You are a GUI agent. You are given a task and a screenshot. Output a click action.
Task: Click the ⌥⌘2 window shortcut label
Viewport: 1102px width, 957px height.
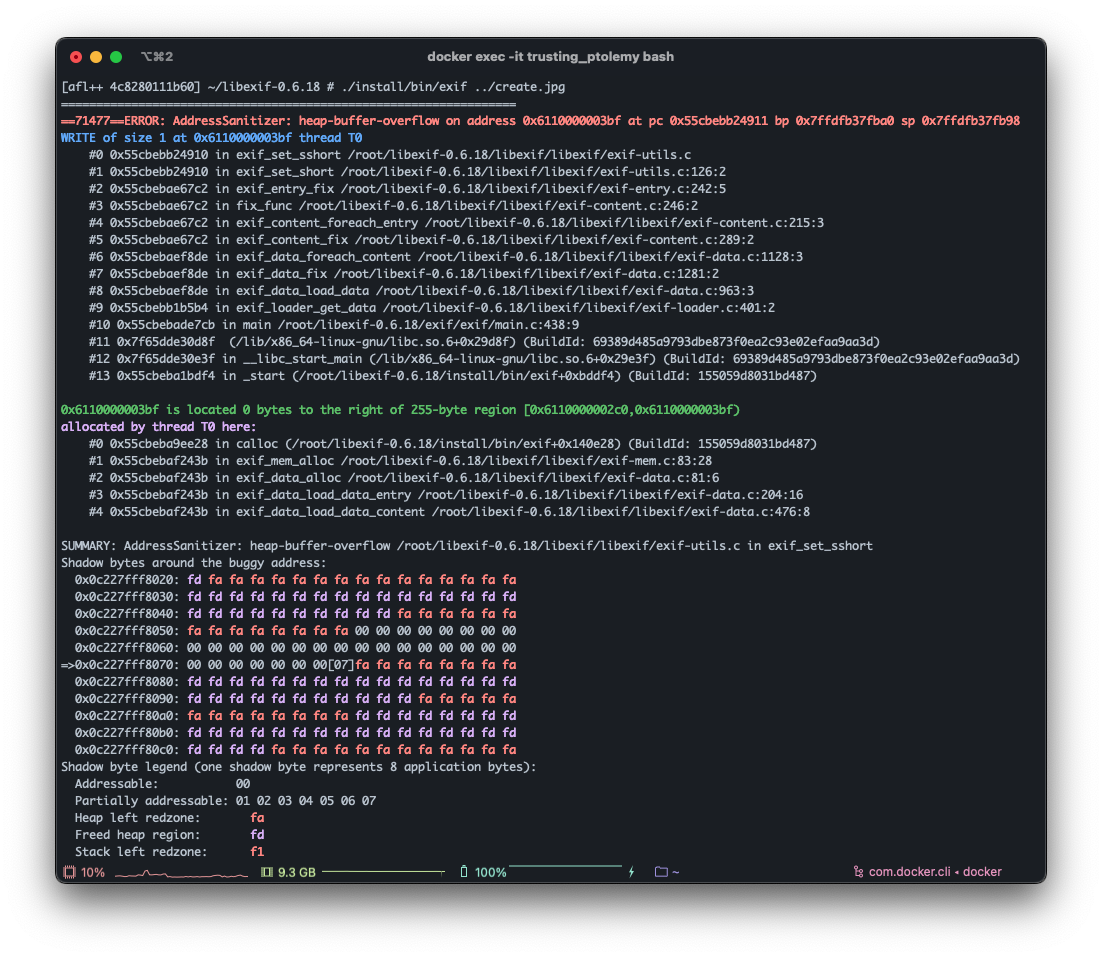pos(157,57)
